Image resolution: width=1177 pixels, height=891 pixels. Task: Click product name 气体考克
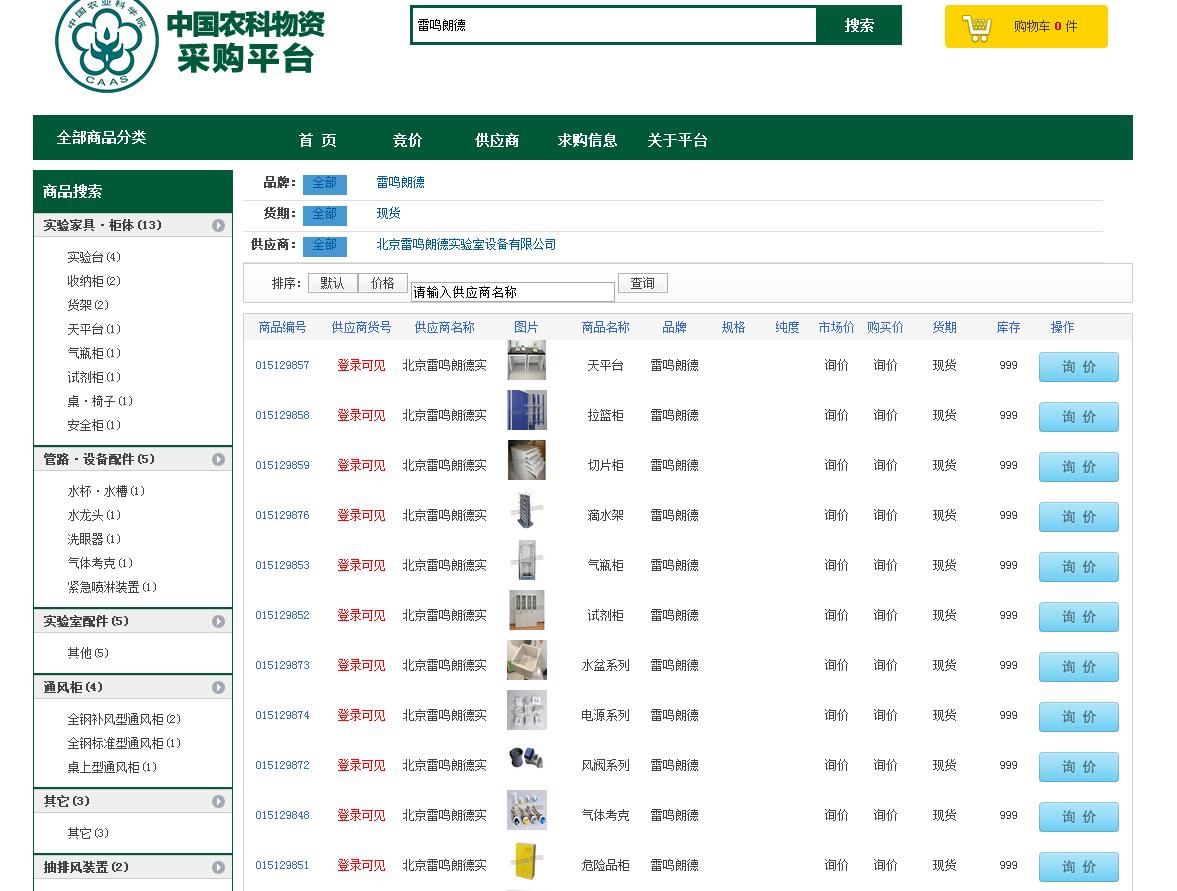click(605, 815)
